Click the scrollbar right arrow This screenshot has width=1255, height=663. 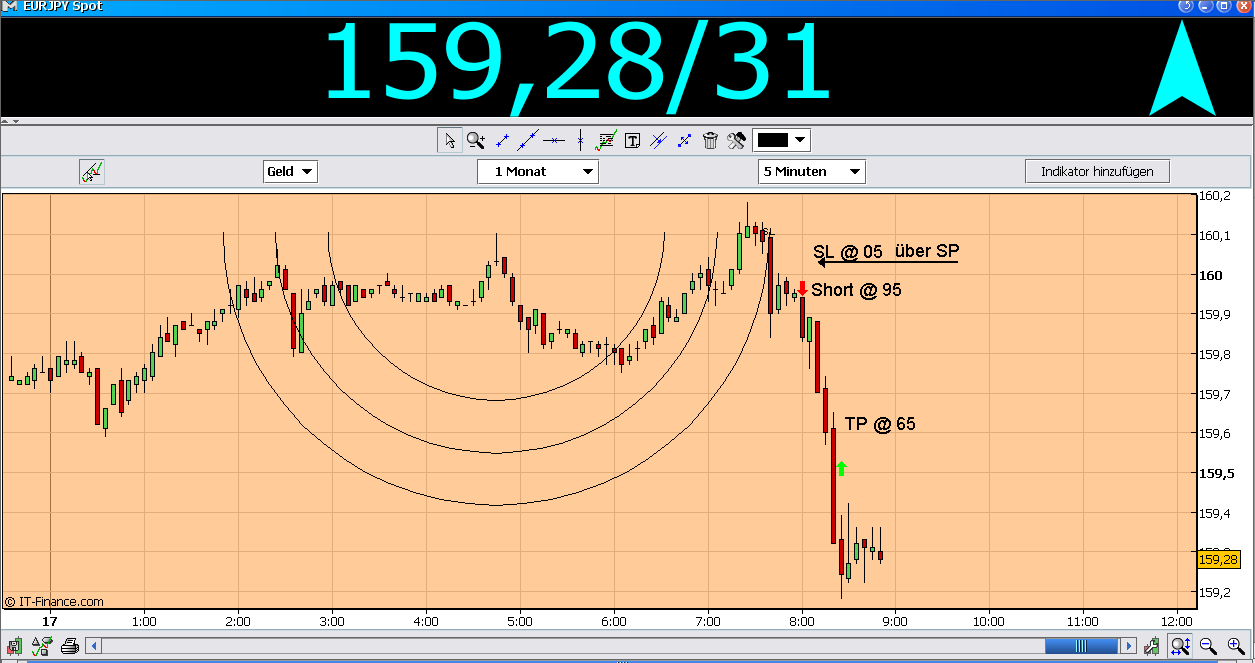tap(1128, 646)
